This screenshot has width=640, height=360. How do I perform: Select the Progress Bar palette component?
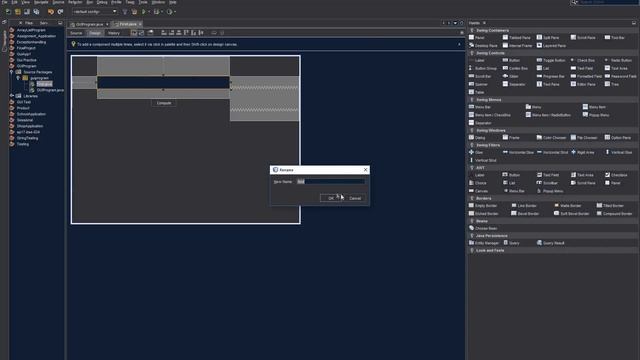(550, 76)
